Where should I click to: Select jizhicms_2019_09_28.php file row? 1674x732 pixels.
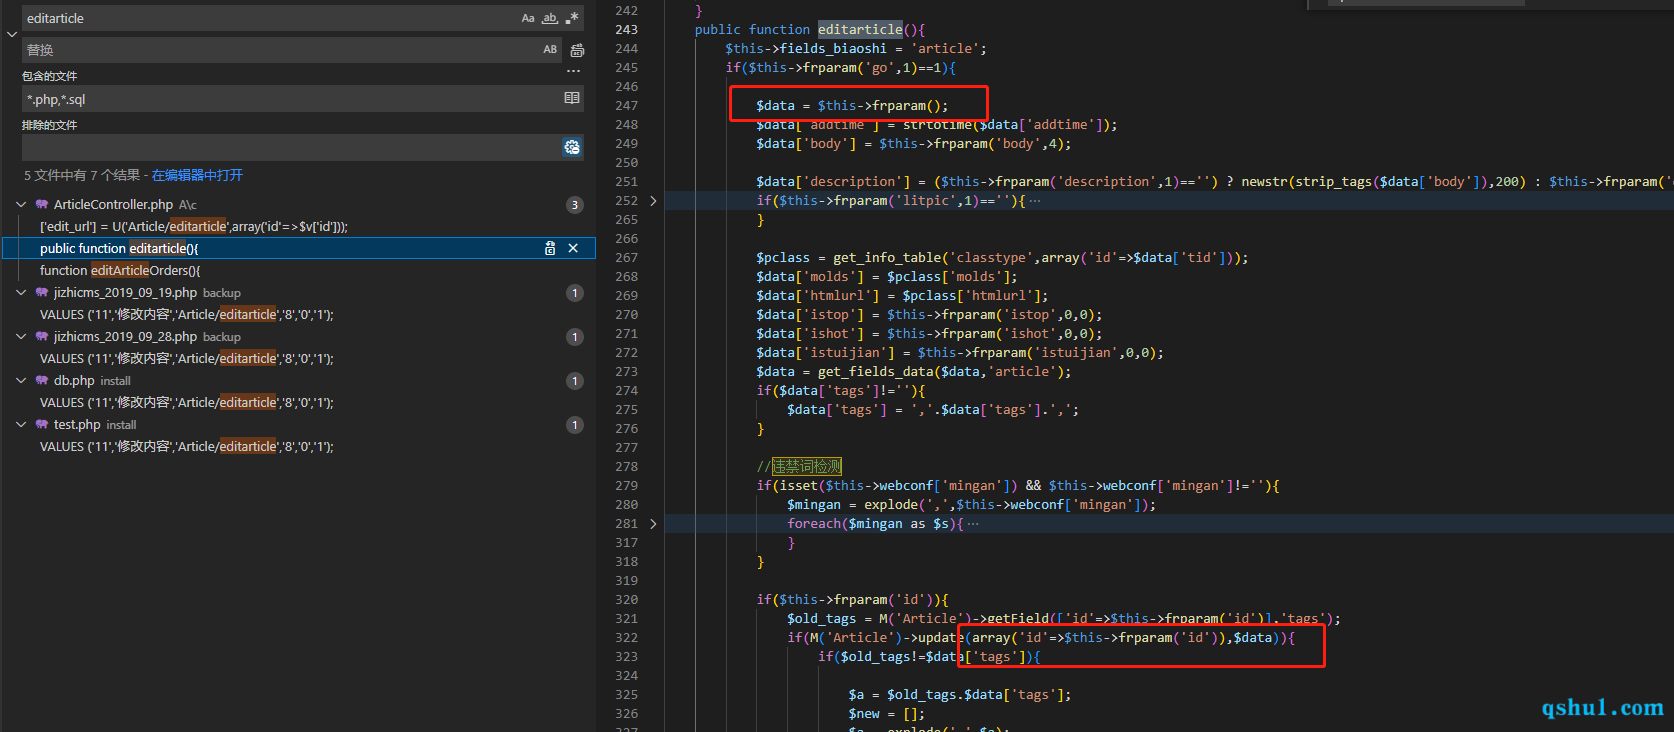(299, 336)
